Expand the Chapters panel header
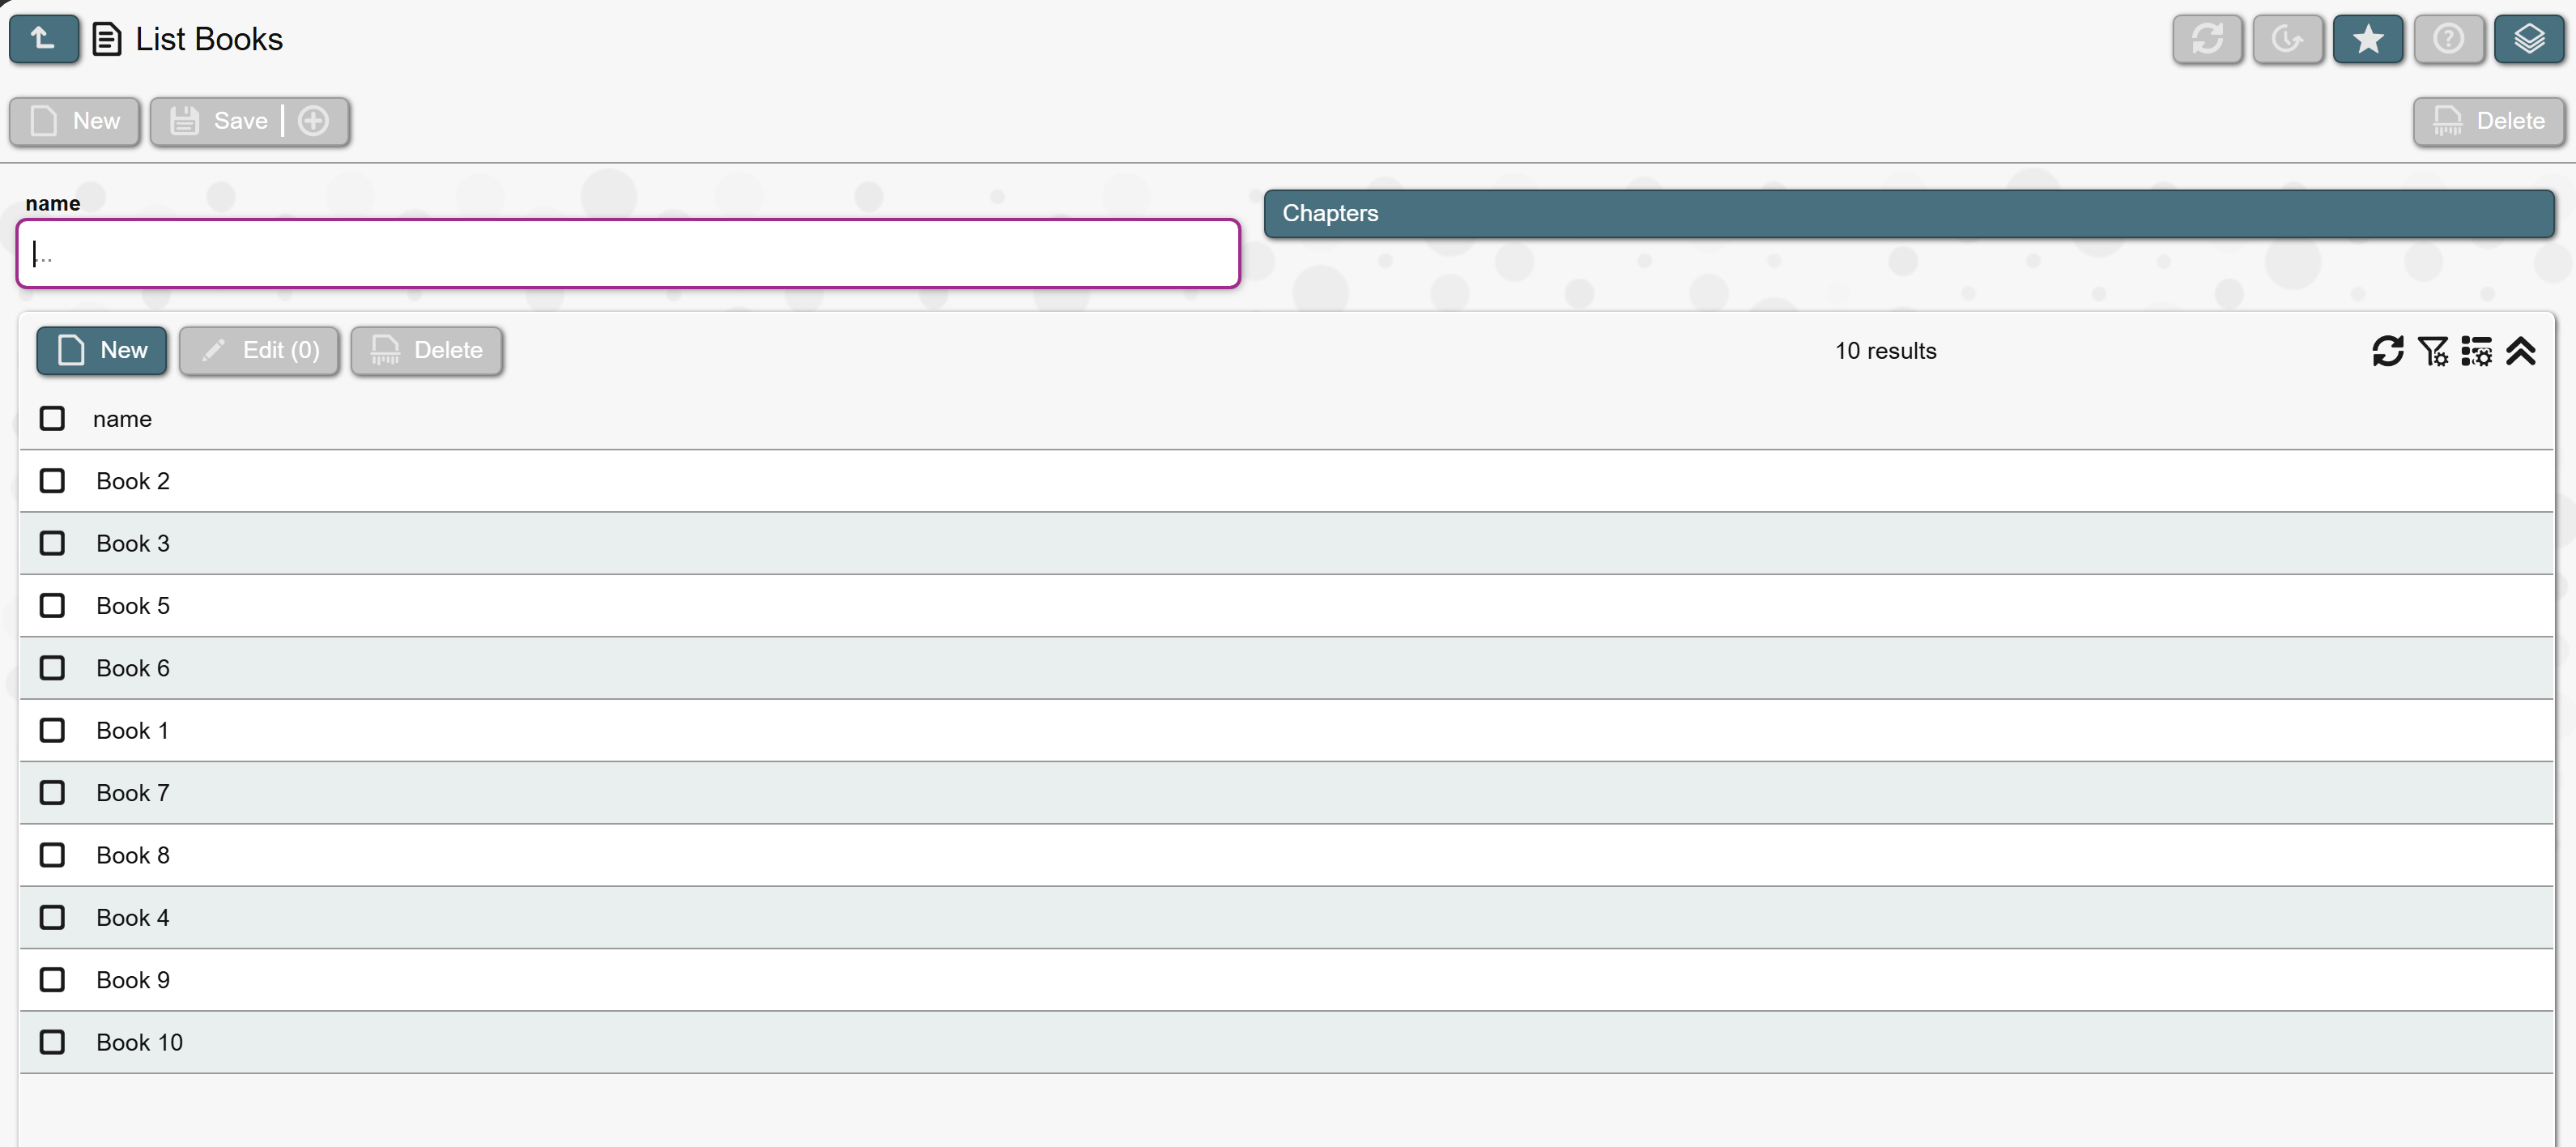The height and width of the screenshot is (1147, 2576). [x=1908, y=213]
